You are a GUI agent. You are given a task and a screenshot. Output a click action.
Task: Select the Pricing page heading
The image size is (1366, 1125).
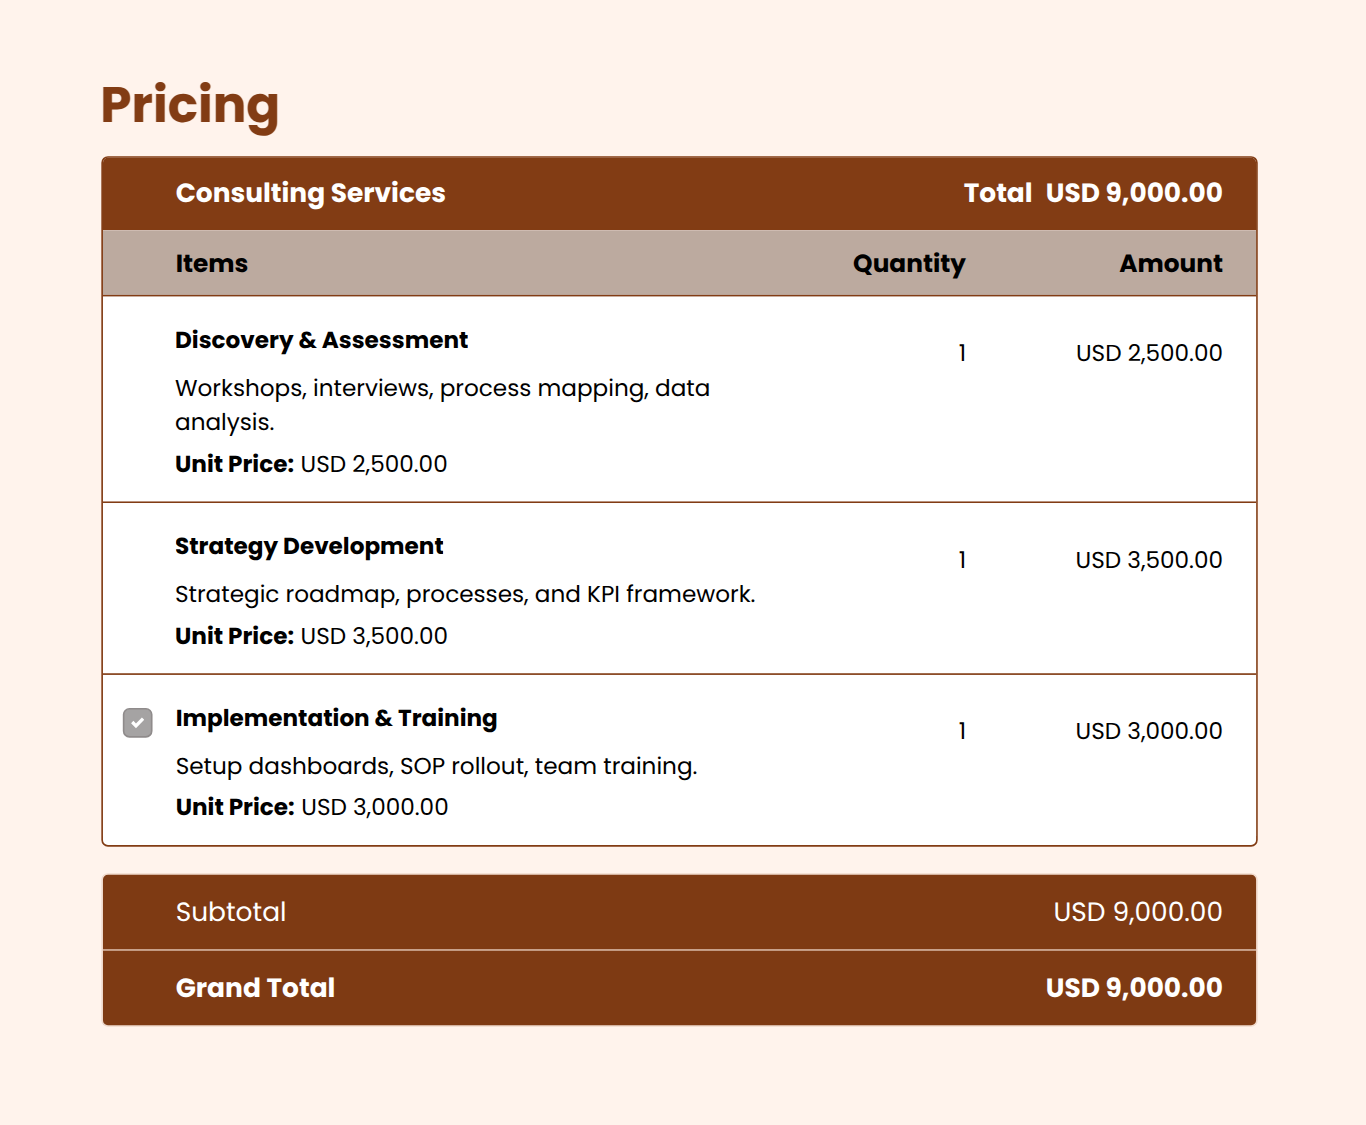[x=189, y=105]
